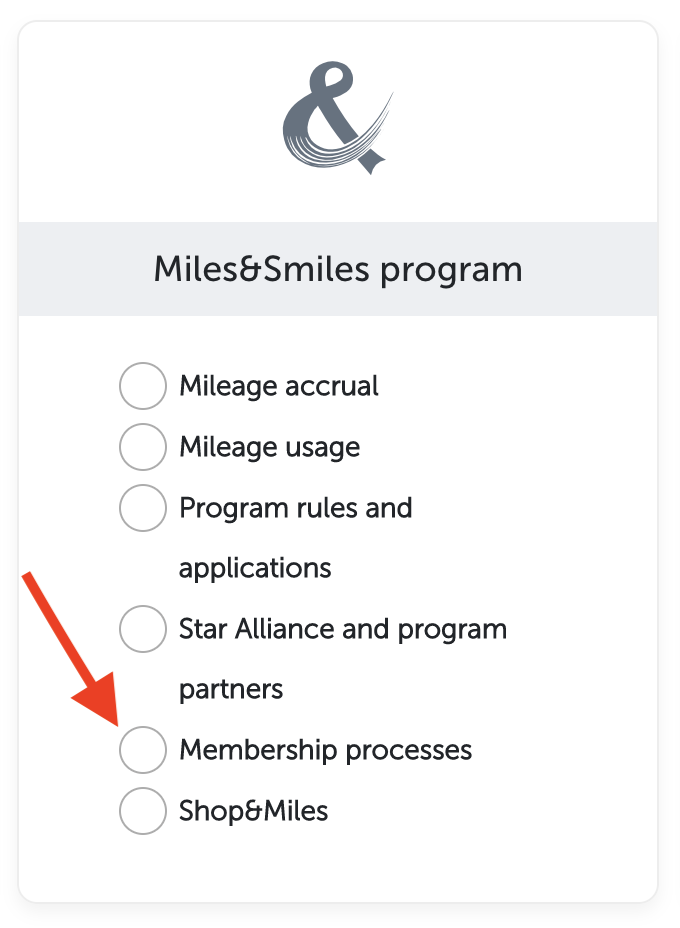Click the Membership processes label text

(x=324, y=750)
